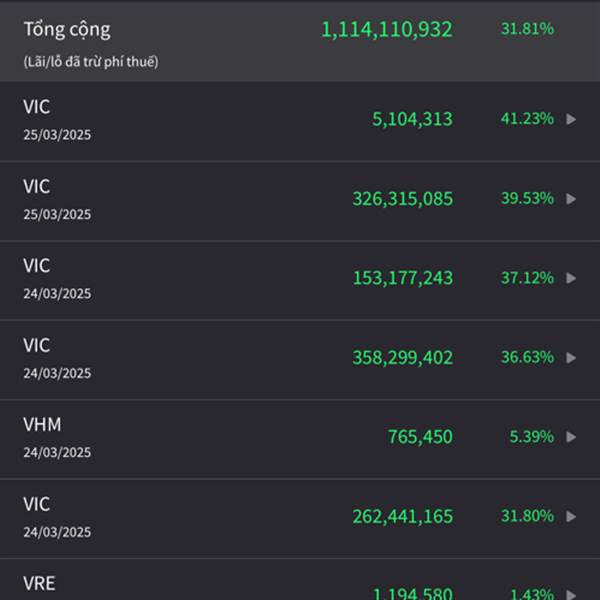Expand VIC 39.53% row arrow

(571, 199)
